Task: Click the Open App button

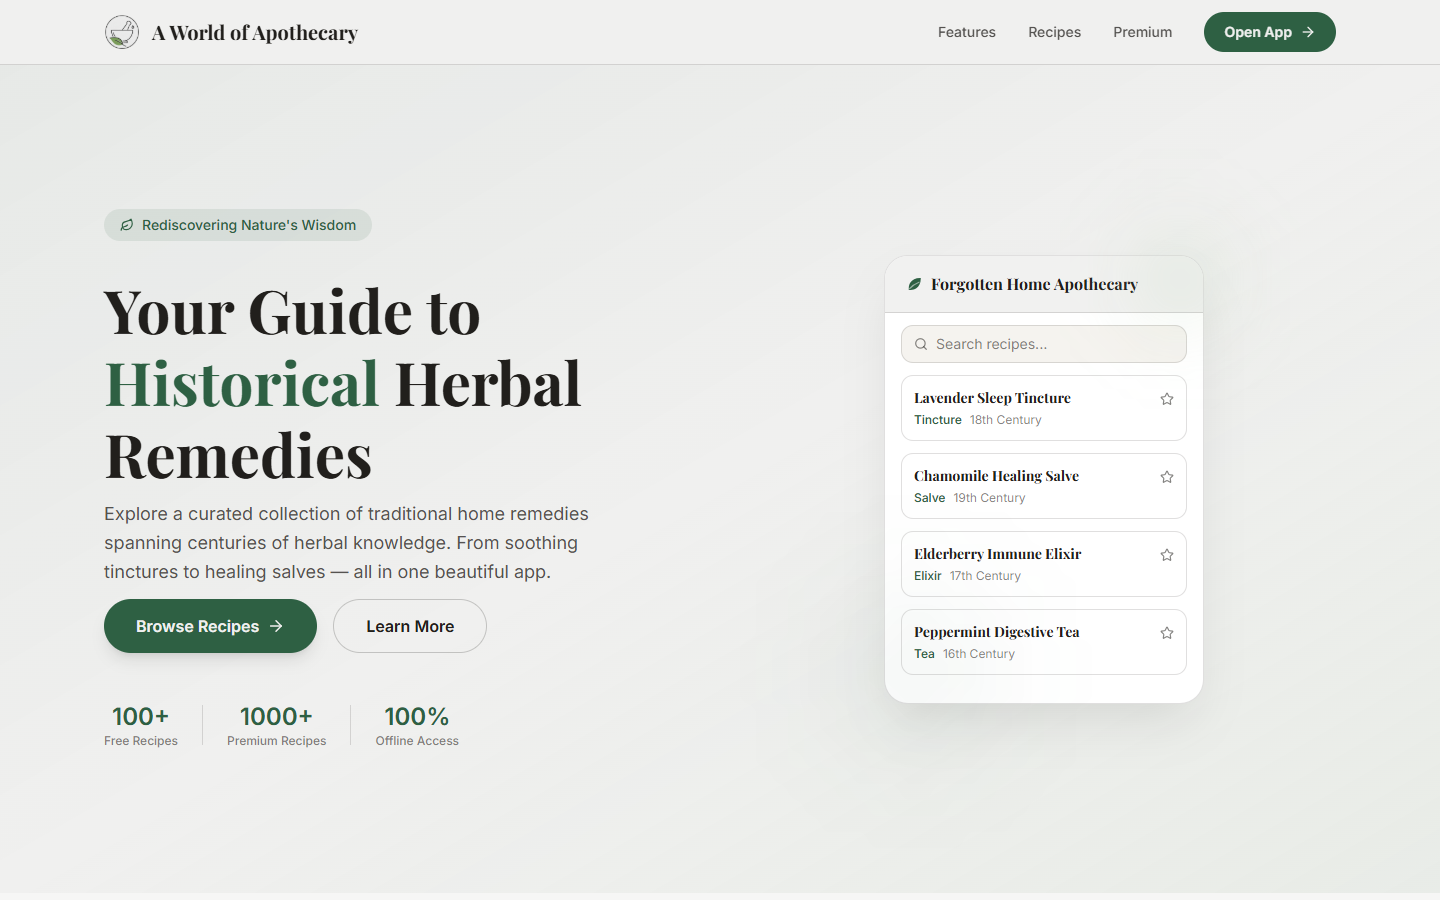Action: pyautogui.click(x=1269, y=32)
